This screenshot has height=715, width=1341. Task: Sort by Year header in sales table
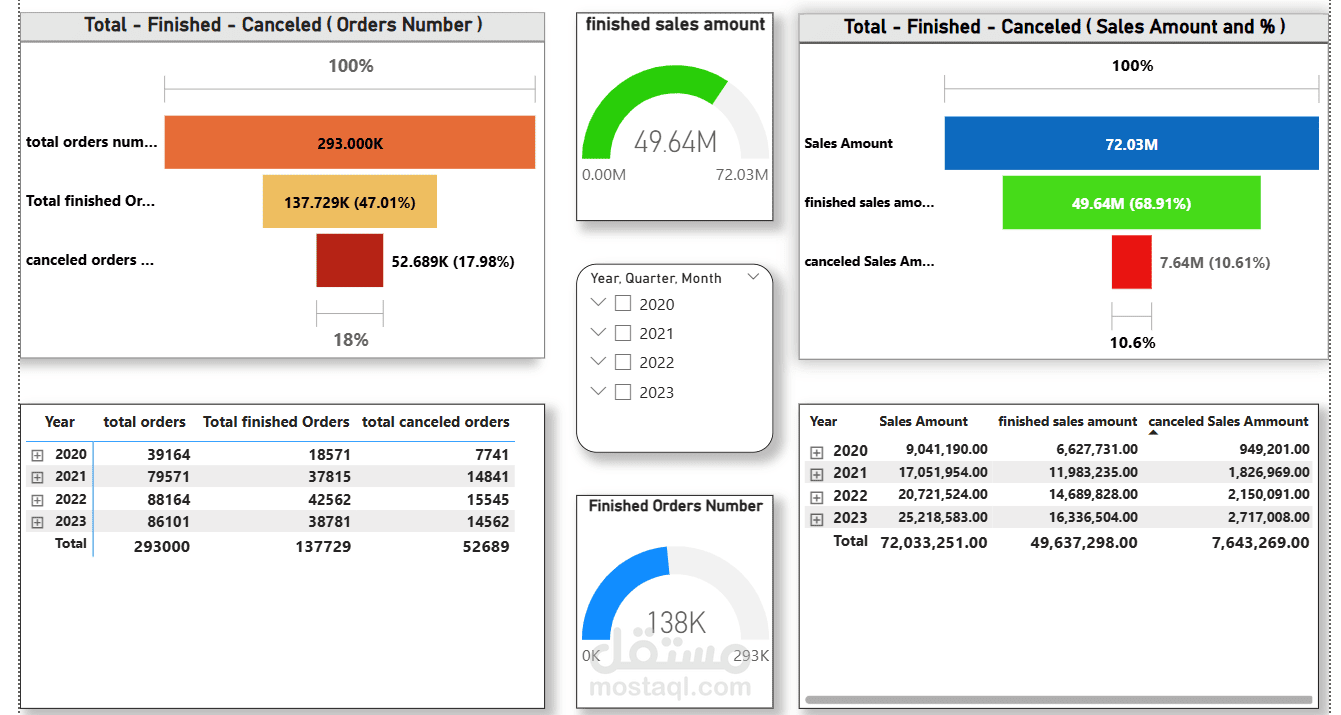coord(823,421)
